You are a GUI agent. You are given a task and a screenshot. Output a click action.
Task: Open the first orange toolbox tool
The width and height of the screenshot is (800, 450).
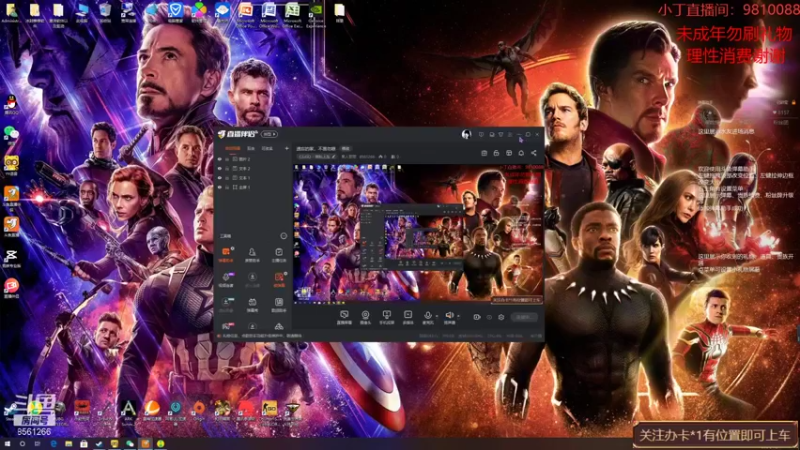[x=226, y=254]
